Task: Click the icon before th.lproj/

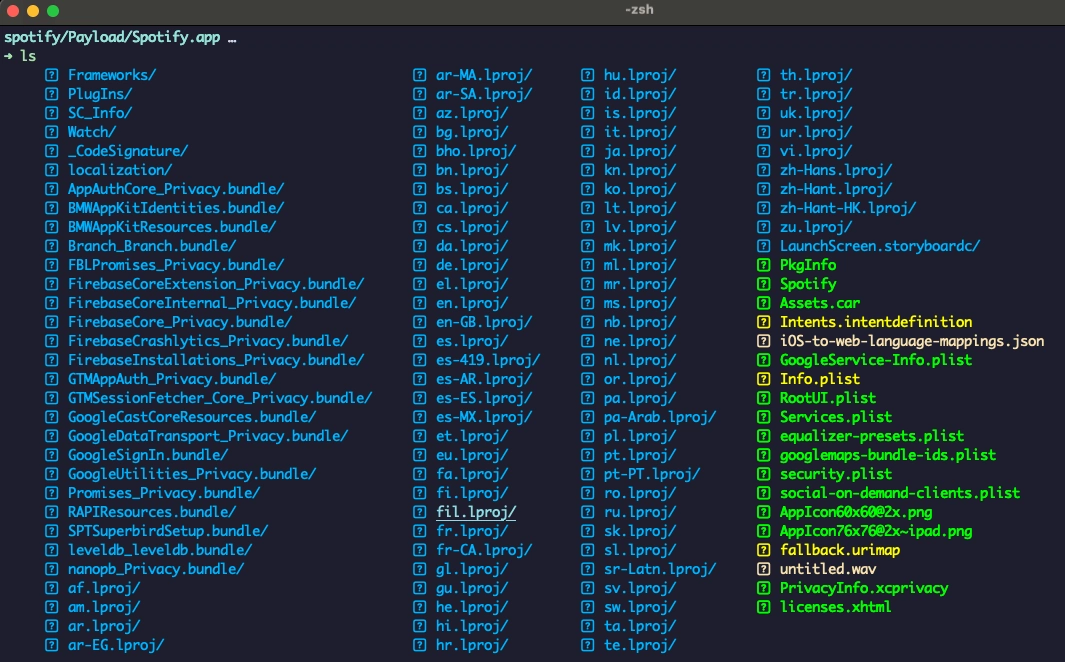Action: point(763,75)
